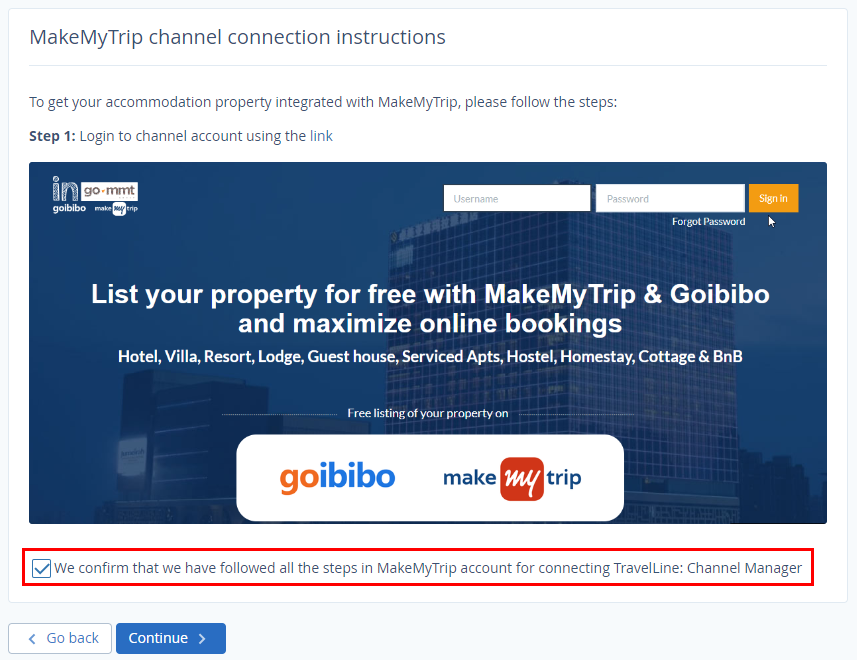Click the small goibibo text under logo
The image size is (857, 660).
[69, 208]
